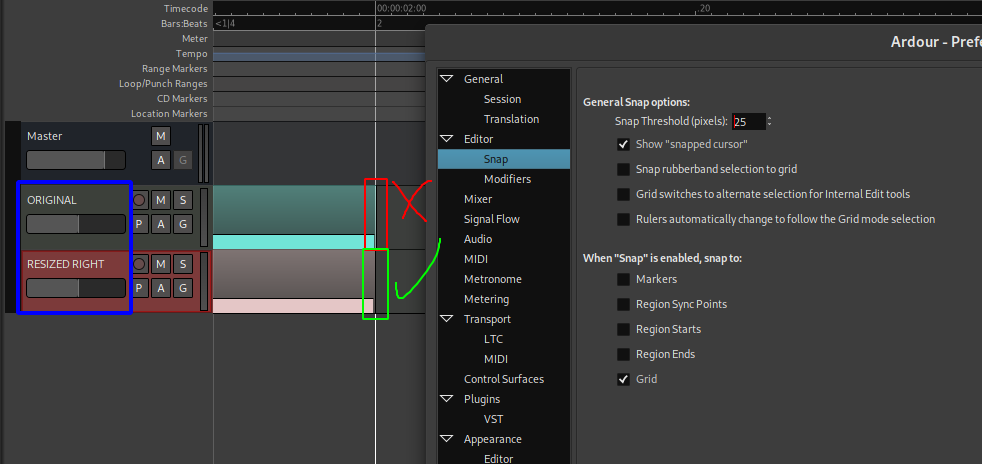Disable snapping to Grid
Image resolution: width=982 pixels, height=464 pixels.
tap(624, 379)
